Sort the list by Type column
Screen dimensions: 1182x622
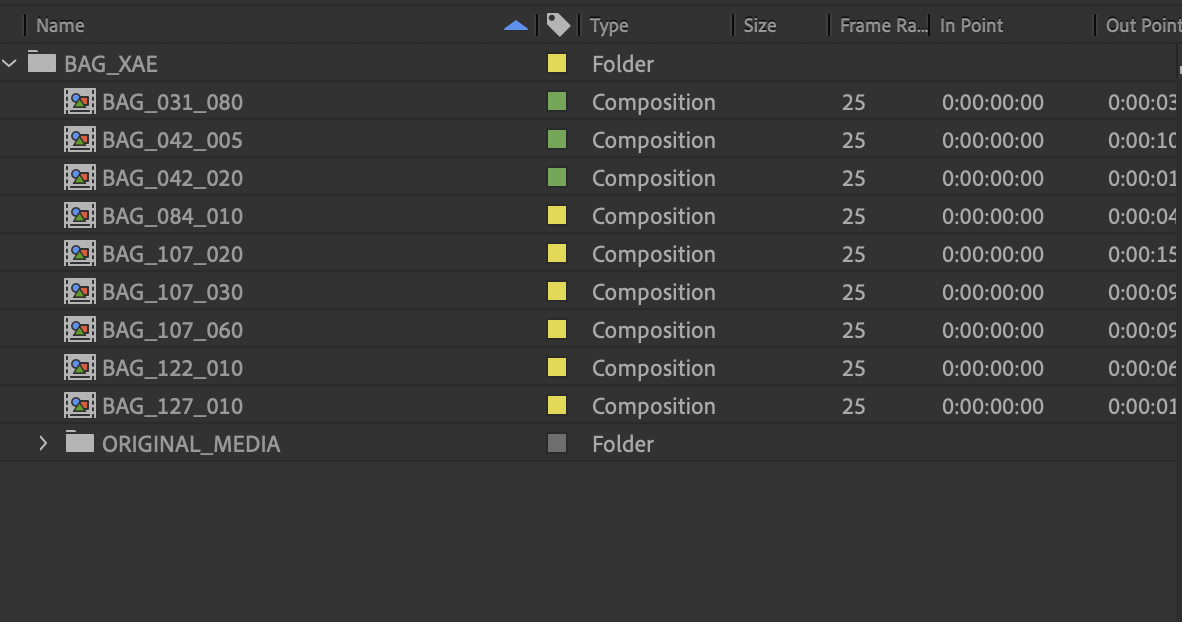click(x=609, y=26)
